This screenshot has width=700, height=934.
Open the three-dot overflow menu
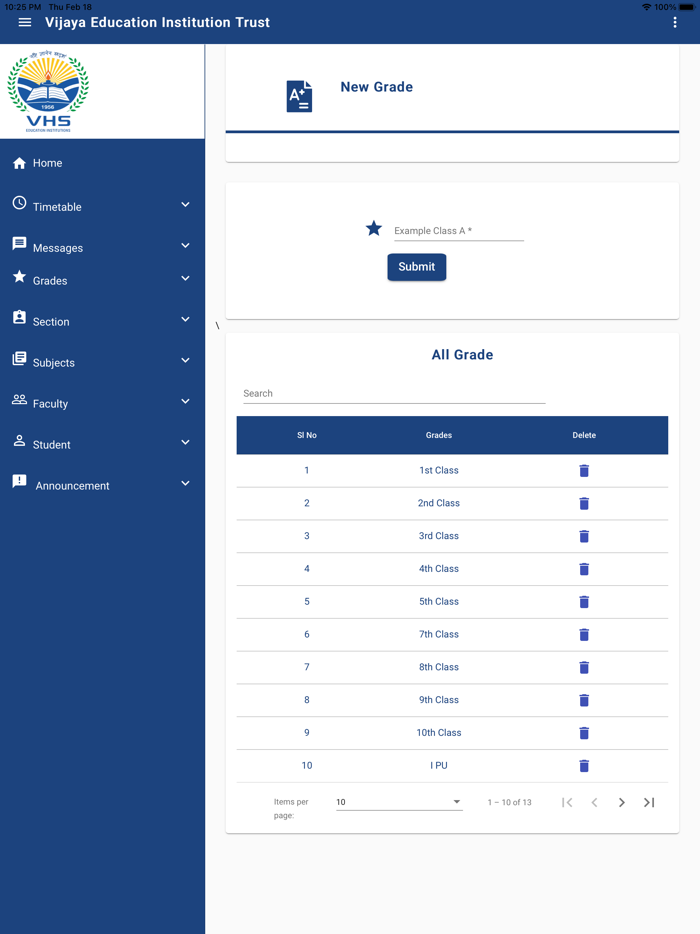(674, 22)
